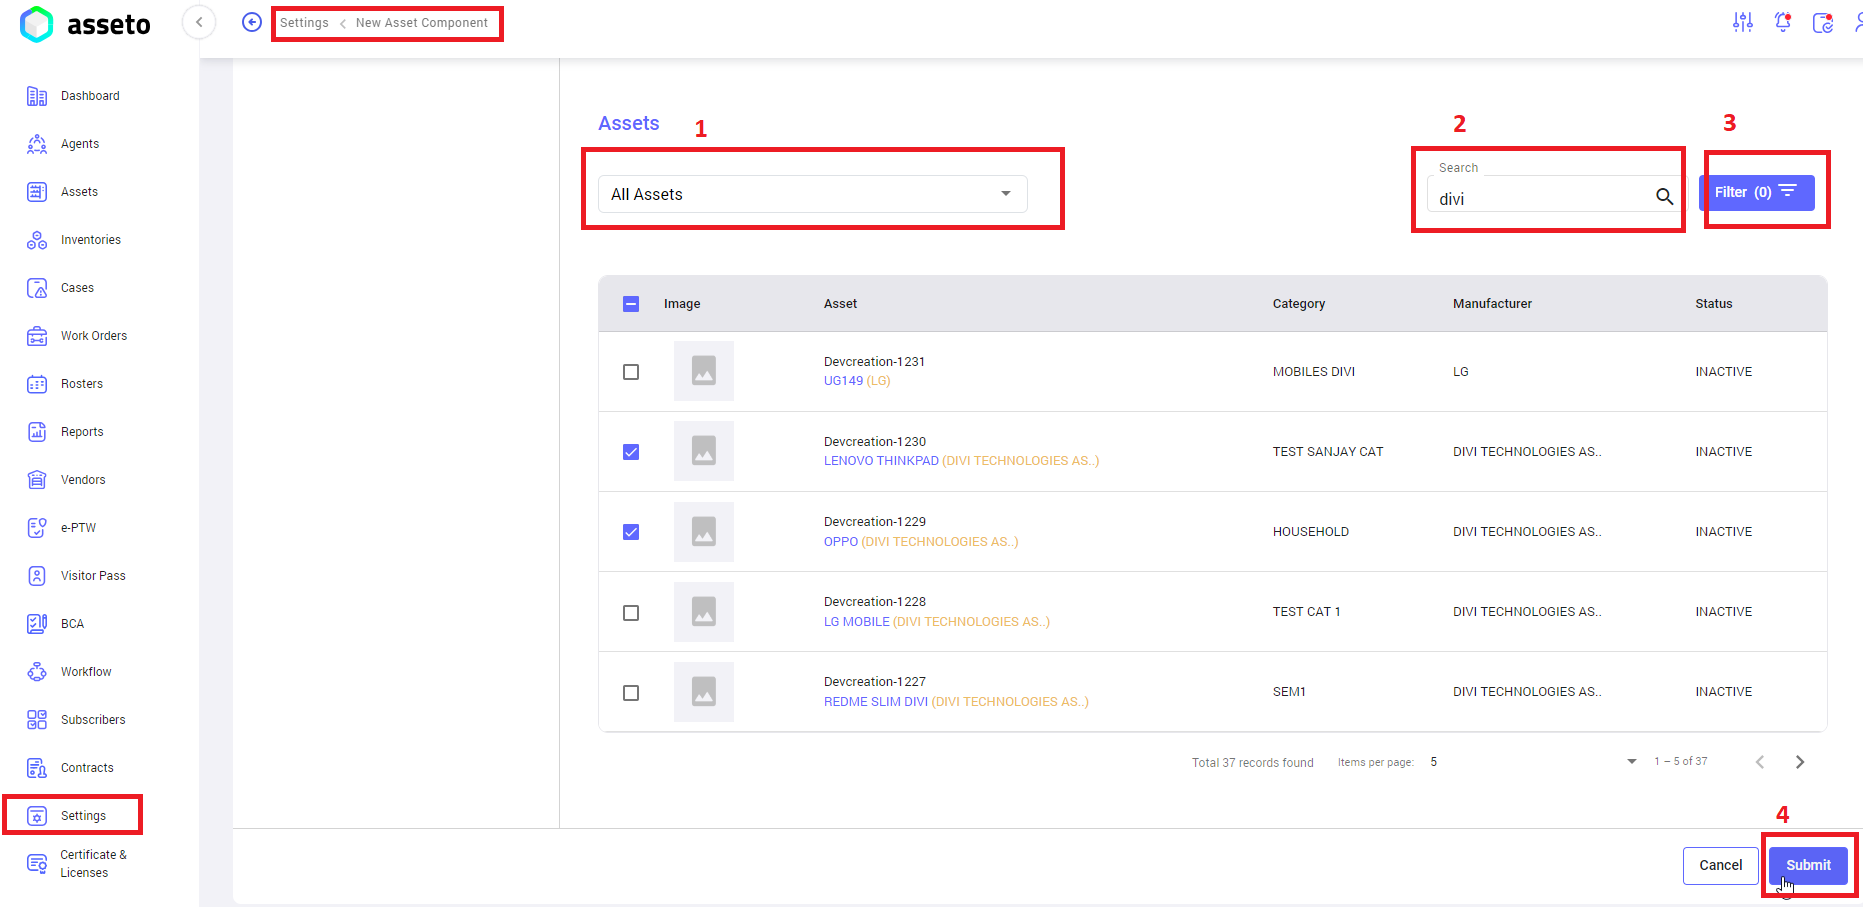Uncheck the Devcreation-1230 row checkbox
The width and height of the screenshot is (1863, 907).
click(631, 452)
